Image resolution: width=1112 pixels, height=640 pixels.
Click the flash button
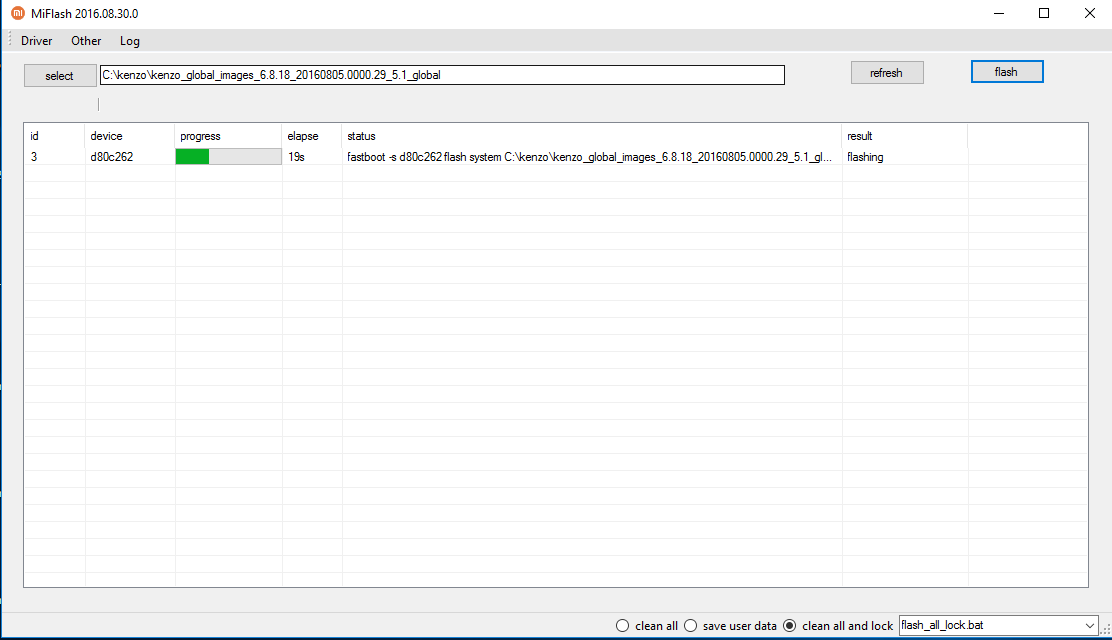[x=1006, y=72]
